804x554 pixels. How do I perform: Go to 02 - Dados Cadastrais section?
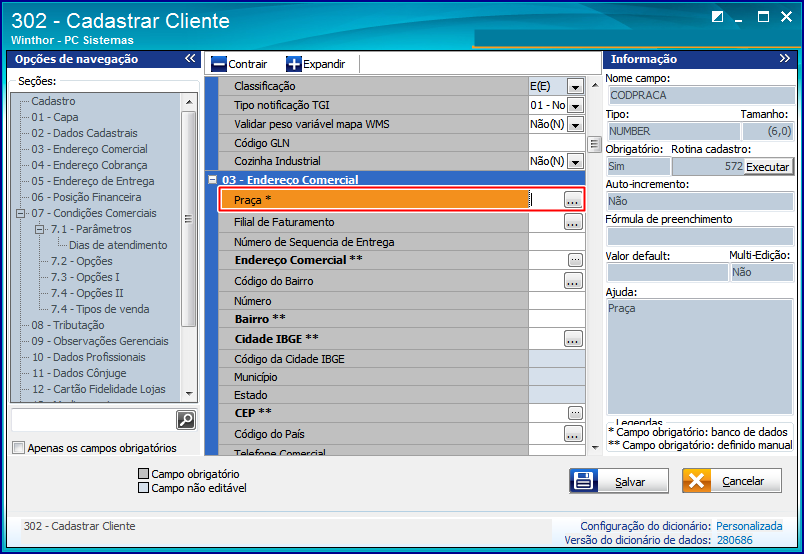click(84, 133)
